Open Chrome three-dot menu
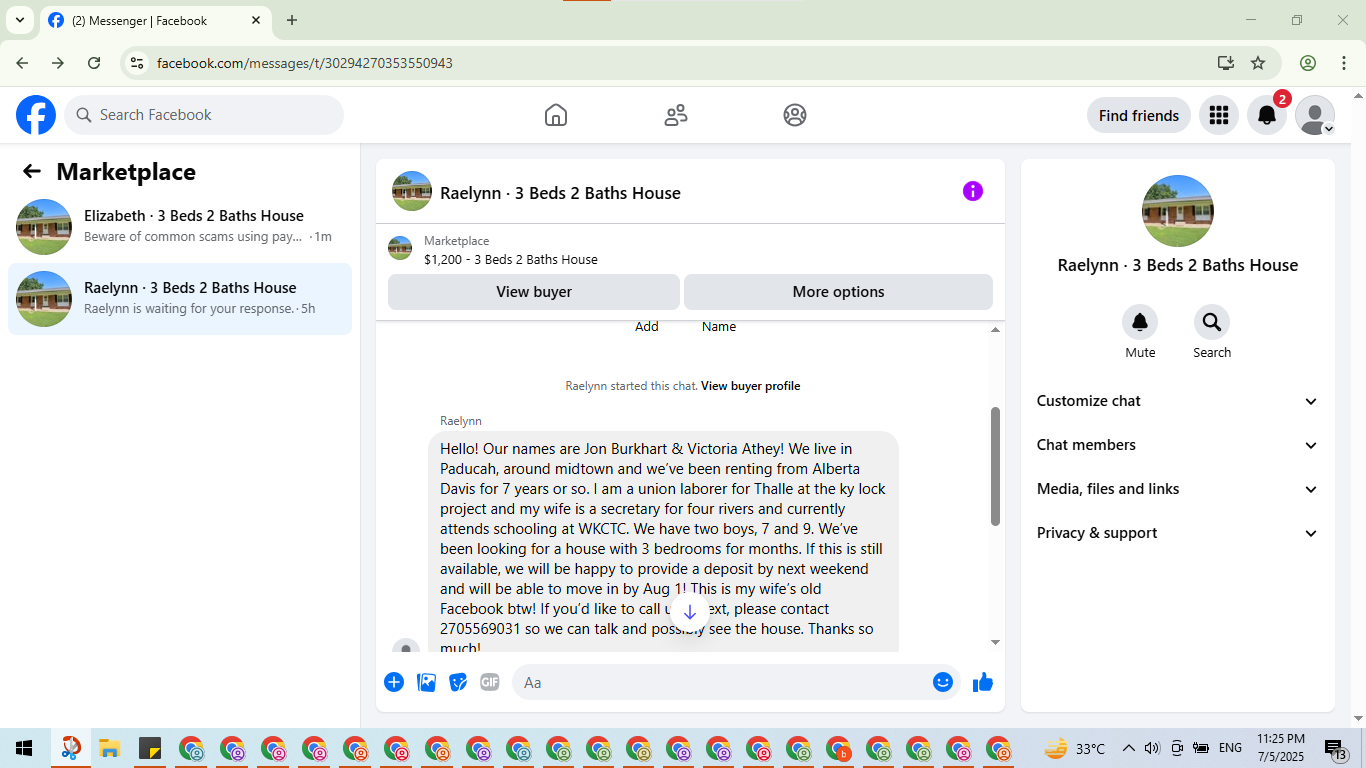The width and height of the screenshot is (1366, 768). tap(1343, 63)
